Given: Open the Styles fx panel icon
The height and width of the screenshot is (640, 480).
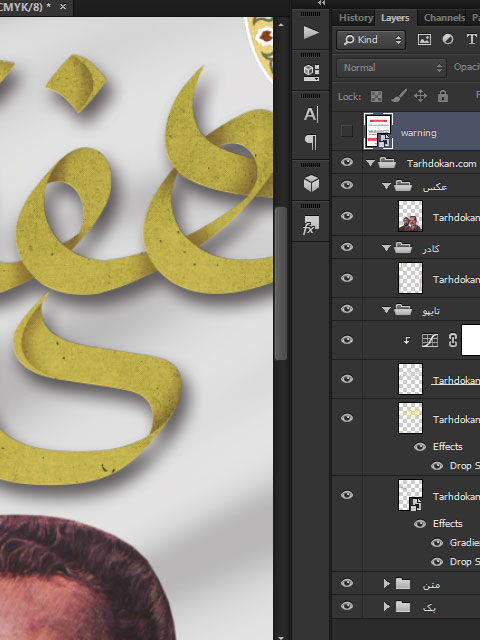Looking at the screenshot, I should click(x=311, y=225).
